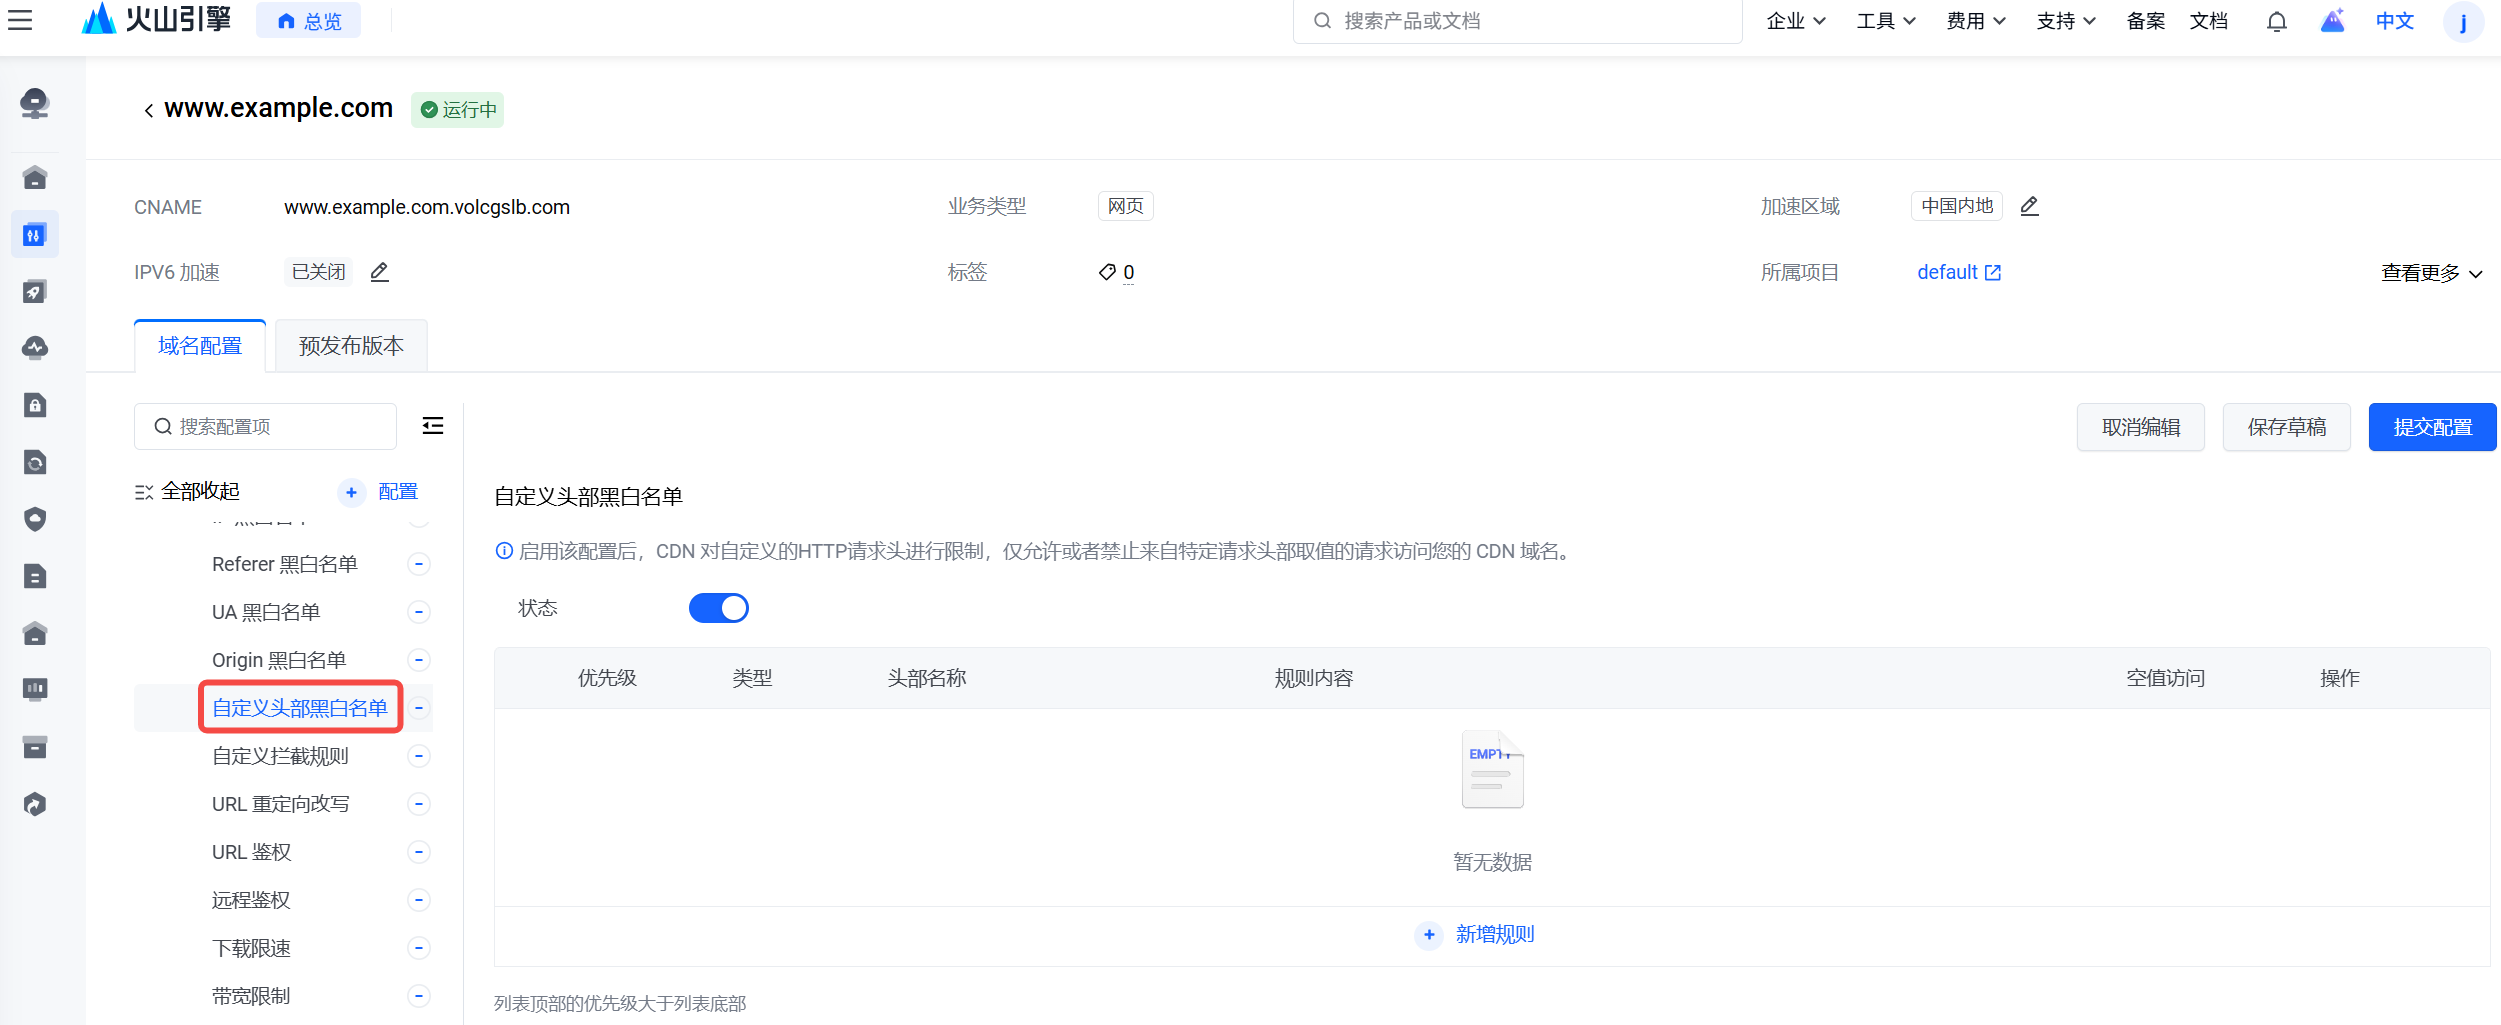The image size is (2501, 1025).
Task: Click the 搜索配置项 search field
Action: pos(266,427)
